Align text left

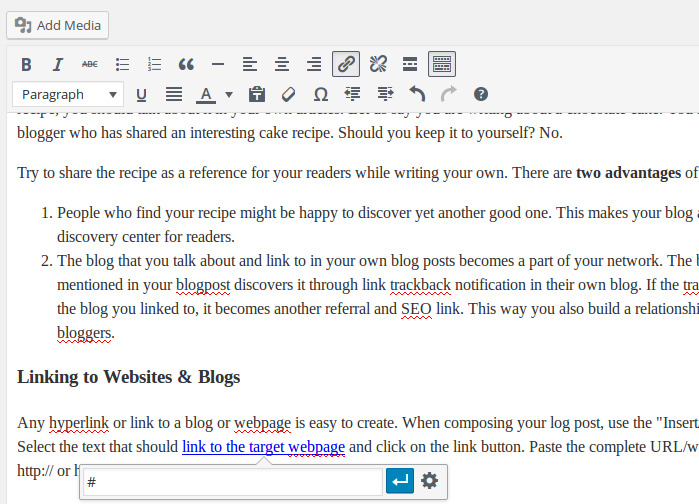point(250,64)
